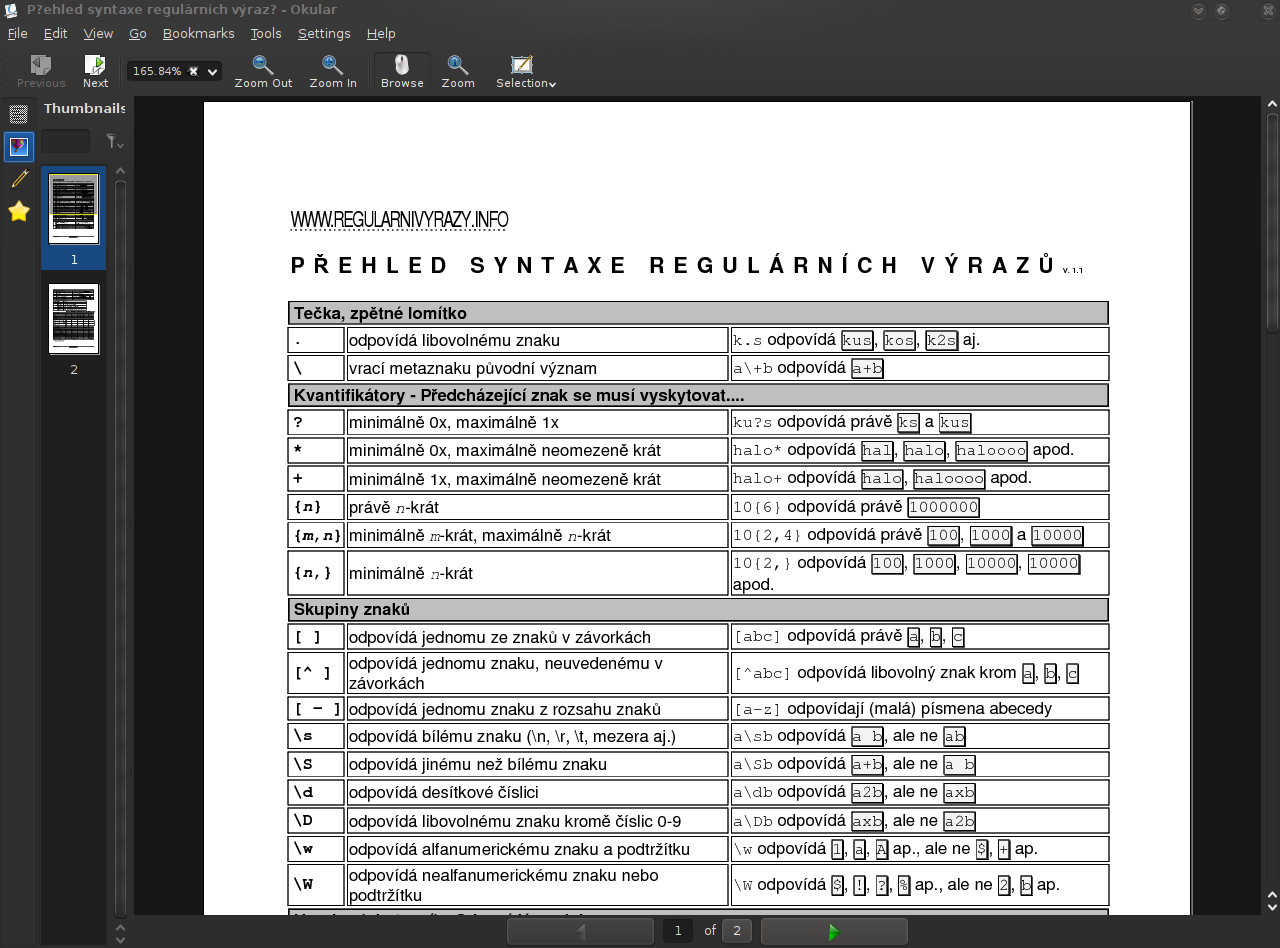Go to the Next page in toolbar

tap(95, 72)
